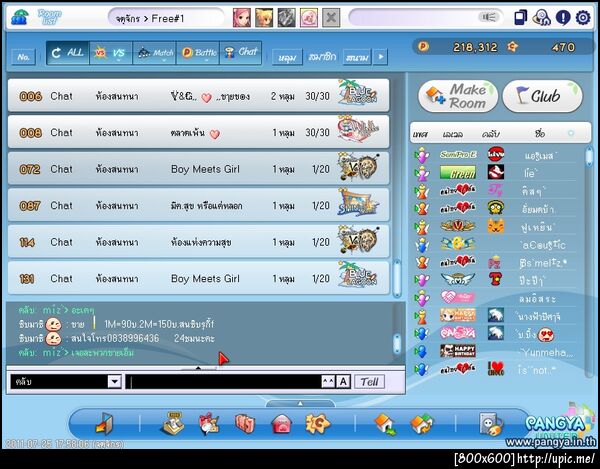Open the shop cash register icon in bottom bar
Screen dimensions: 600x469
click(x=171, y=423)
